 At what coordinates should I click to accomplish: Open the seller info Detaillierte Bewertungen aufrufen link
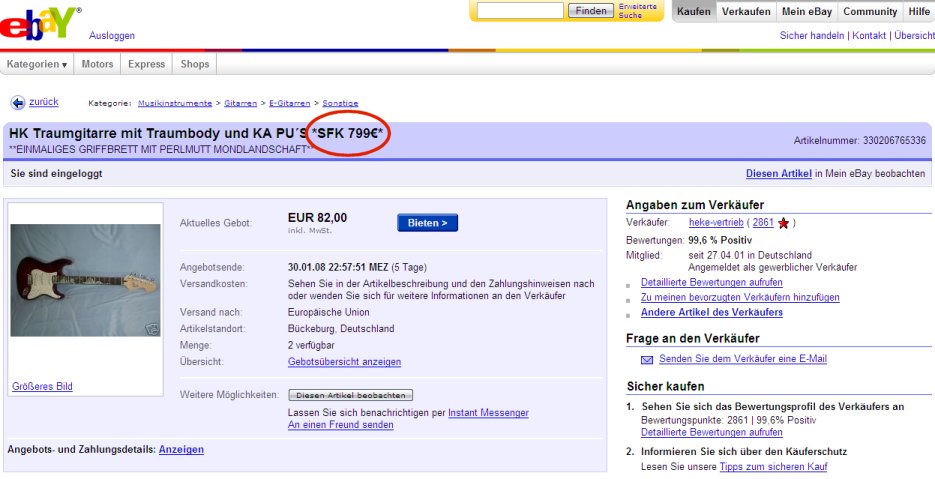point(711,282)
